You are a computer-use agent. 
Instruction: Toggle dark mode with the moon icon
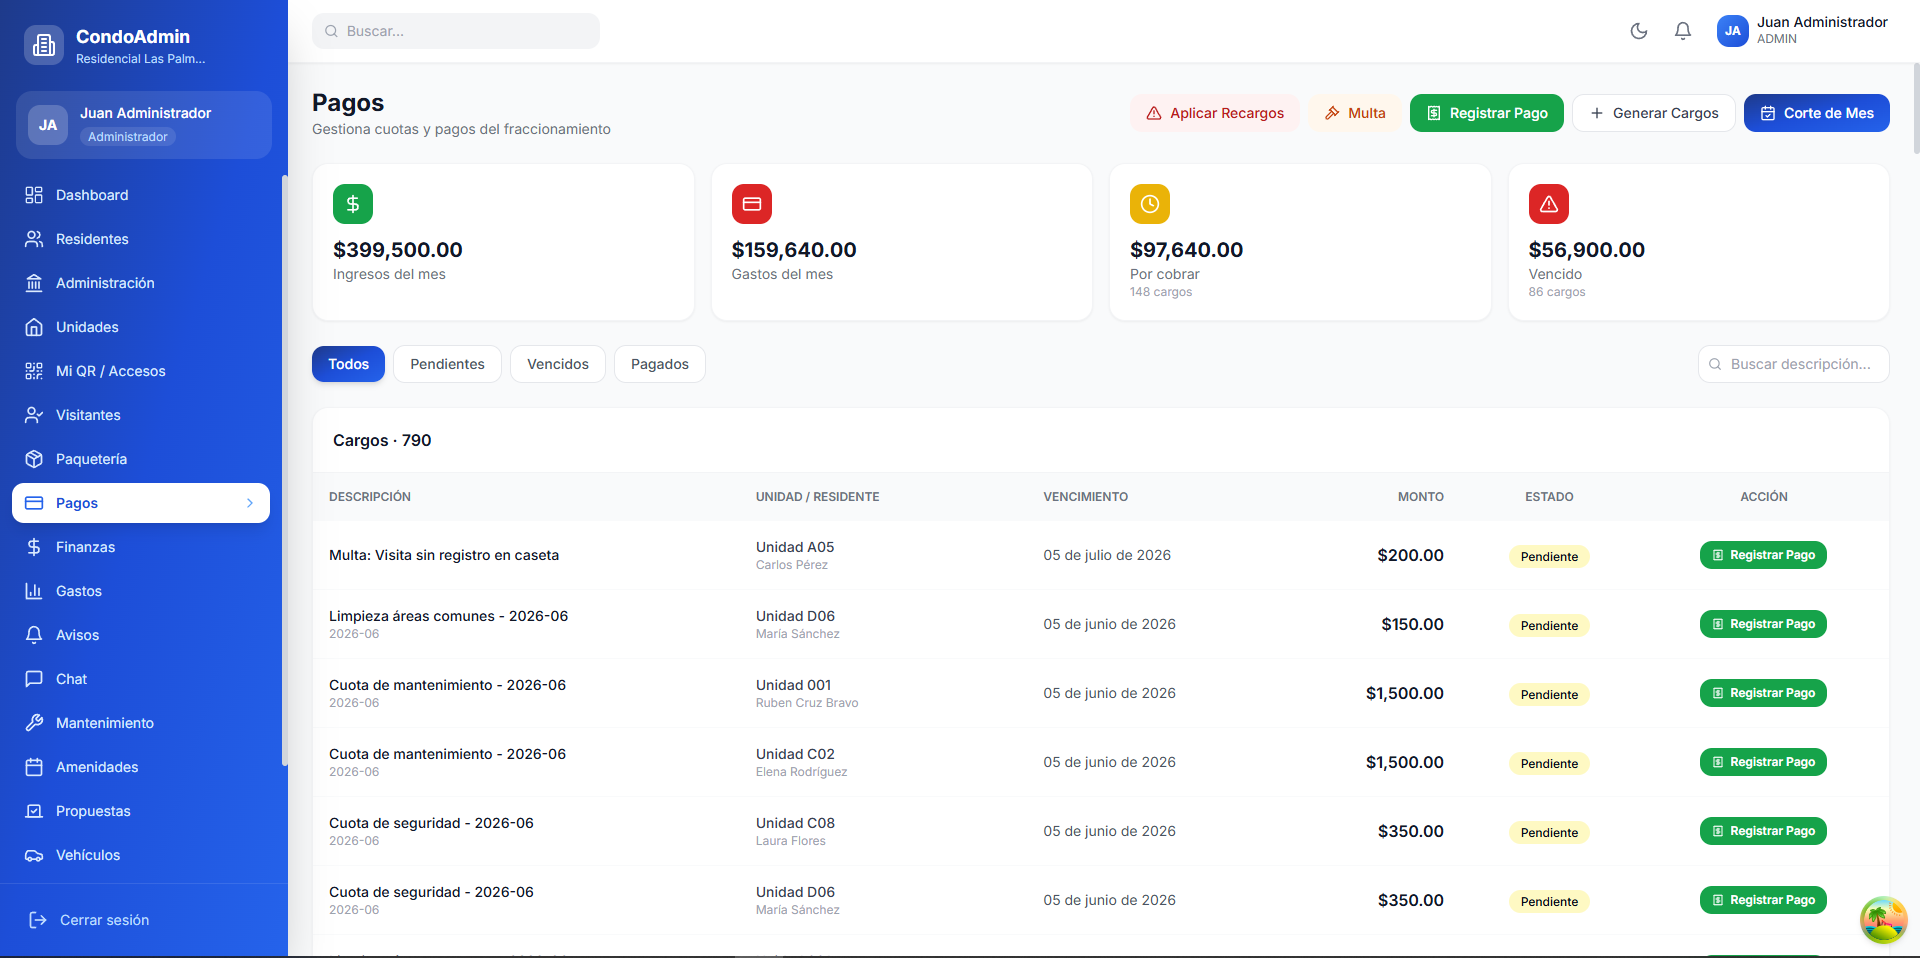[x=1638, y=31]
